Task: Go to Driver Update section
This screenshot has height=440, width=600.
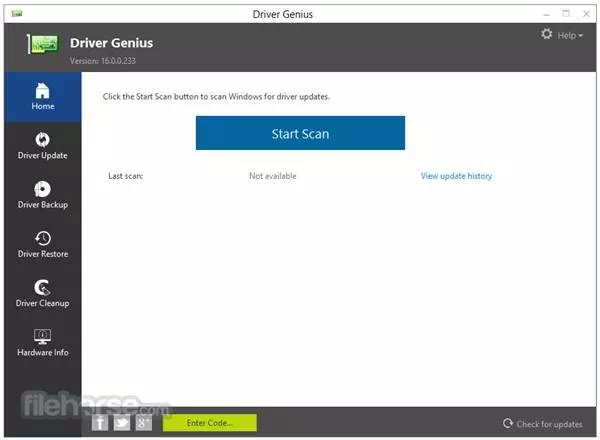Action: click(x=42, y=146)
